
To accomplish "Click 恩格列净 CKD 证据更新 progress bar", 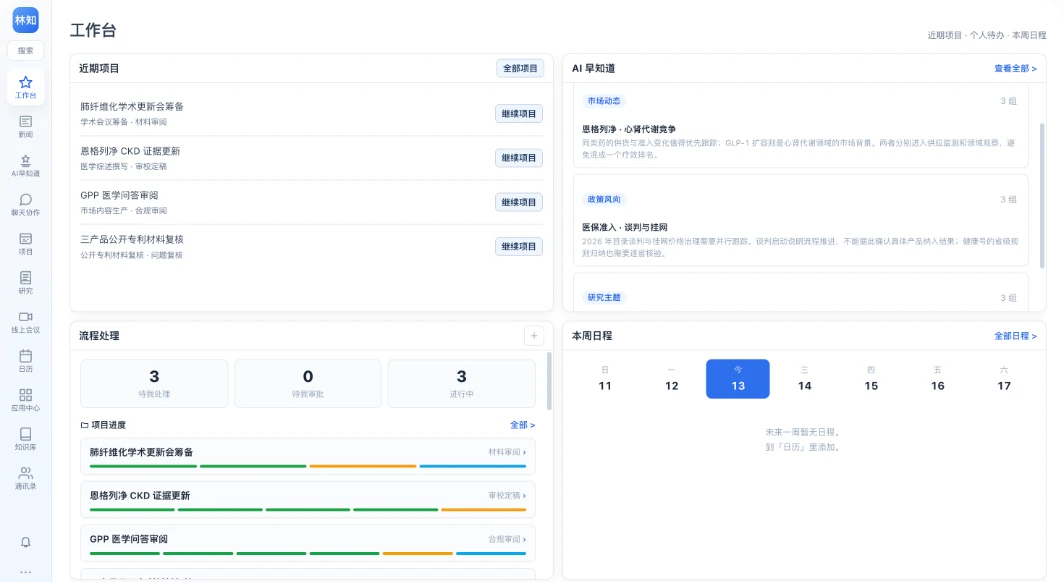I will (307, 509).
